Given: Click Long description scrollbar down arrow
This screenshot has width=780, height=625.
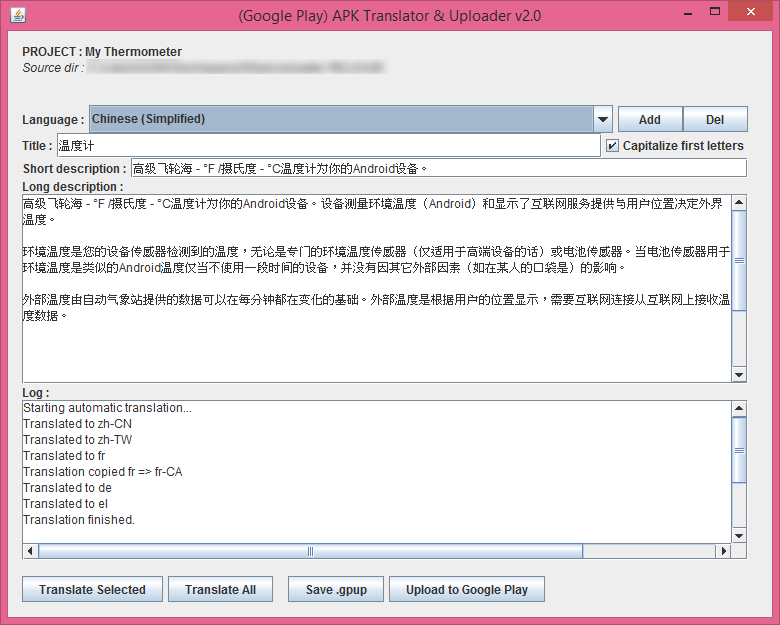Looking at the screenshot, I should (x=739, y=375).
